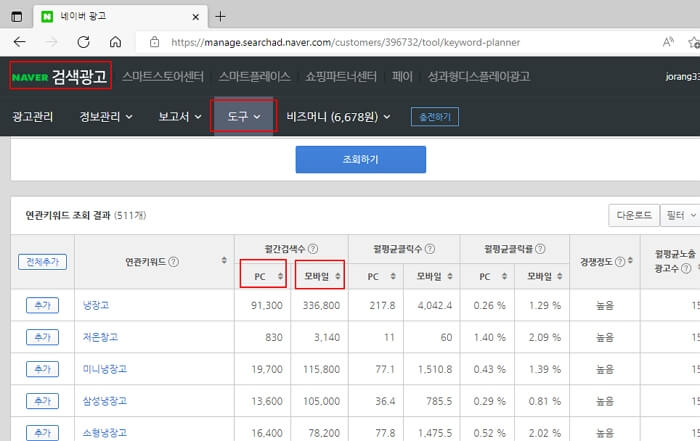The height and width of the screenshot is (441, 700).
Task: Open help icon next to 연관키워드
Action: tap(174, 262)
